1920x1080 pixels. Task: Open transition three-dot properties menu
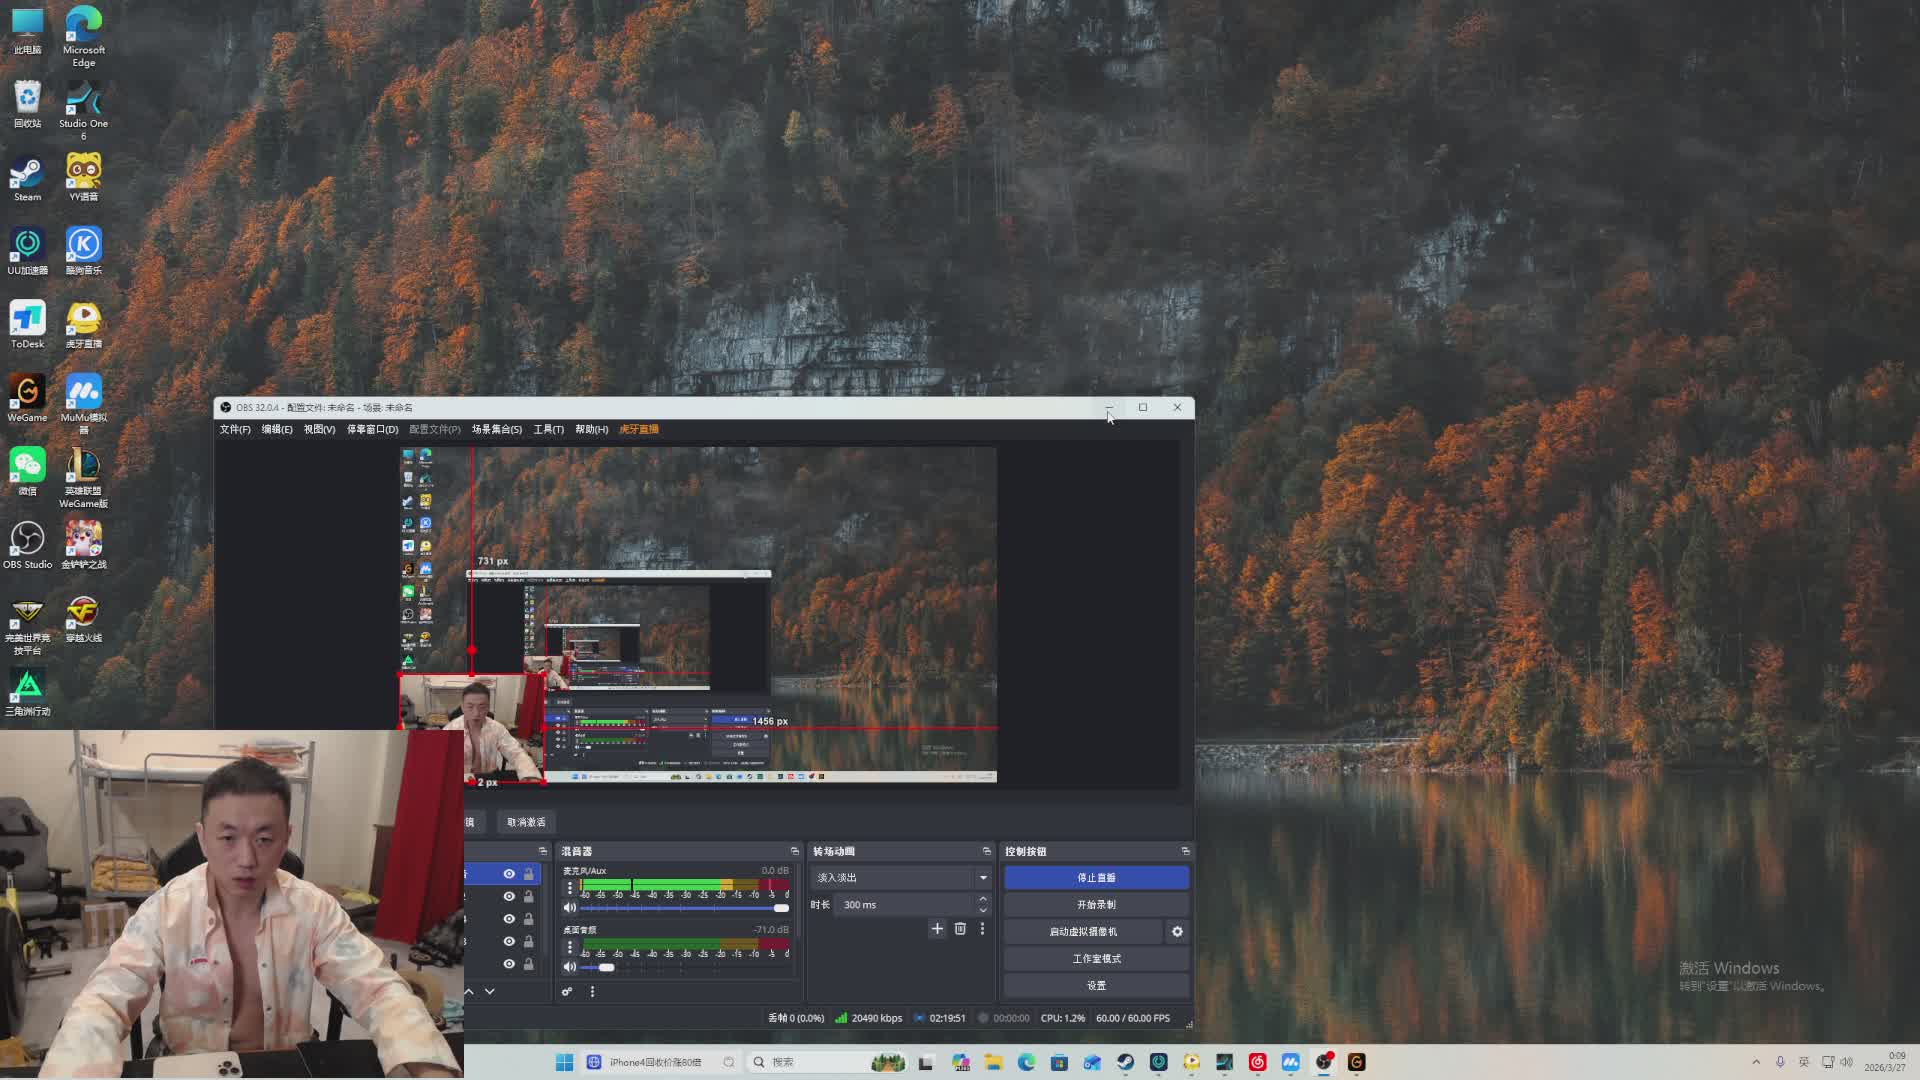(x=982, y=929)
